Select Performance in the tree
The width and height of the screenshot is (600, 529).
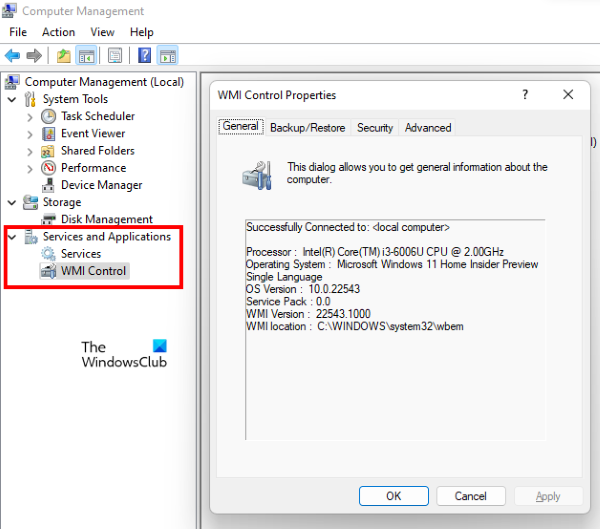coord(93,168)
